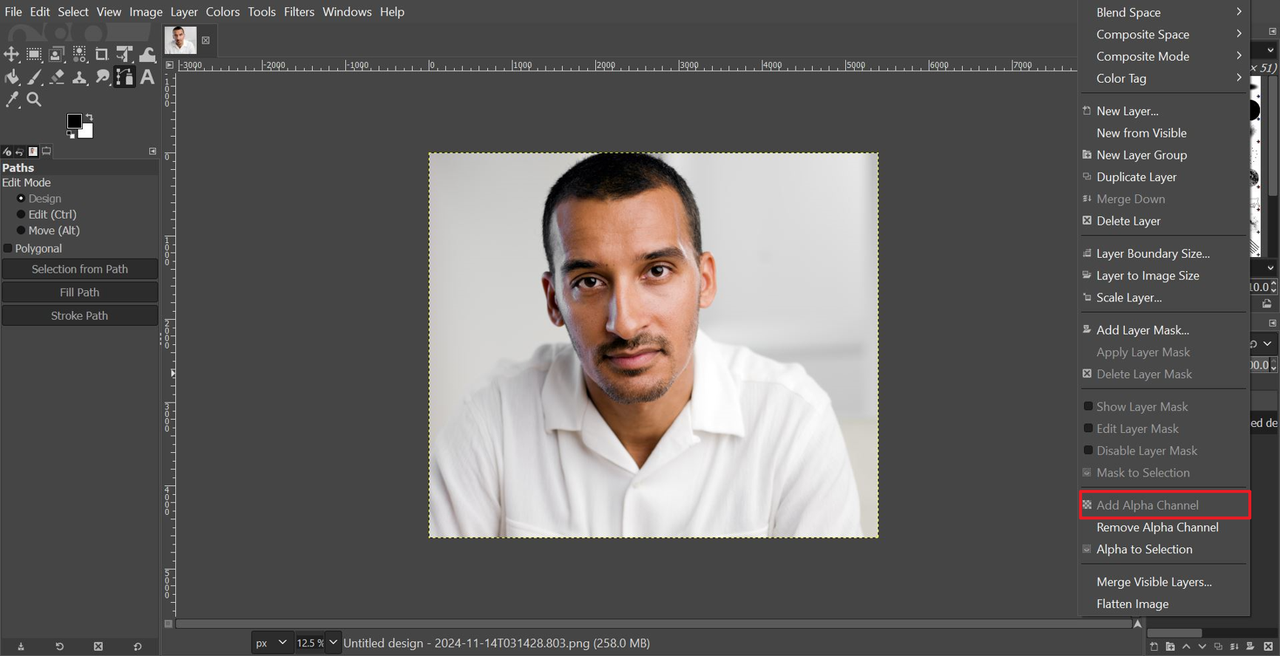Viewport: 1280px width, 656px height.
Task: Select the Smudge tool
Action: [x=101, y=77]
